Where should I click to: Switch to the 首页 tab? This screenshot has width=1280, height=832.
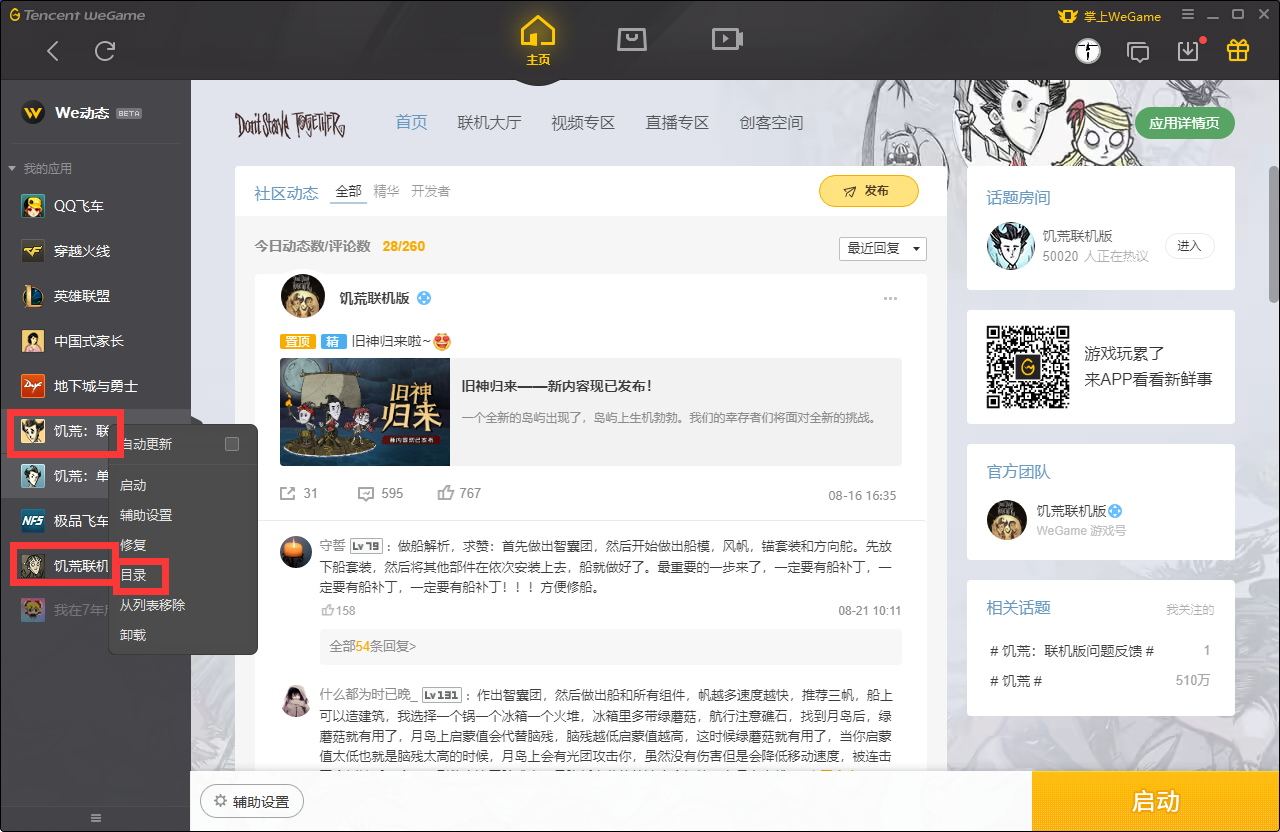[411, 123]
